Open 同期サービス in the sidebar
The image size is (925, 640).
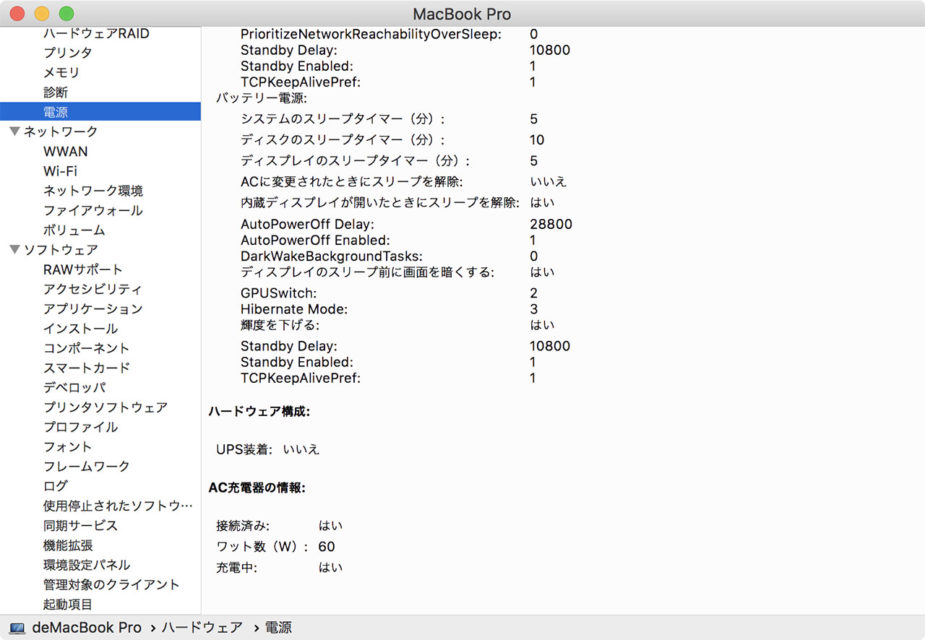pyautogui.click(x=80, y=525)
